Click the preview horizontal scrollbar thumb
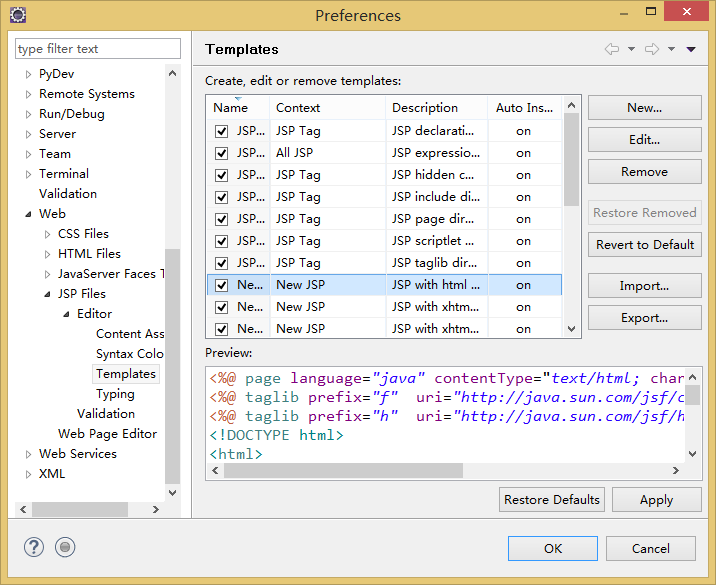716x585 pixels. click(x=343, y=470)
